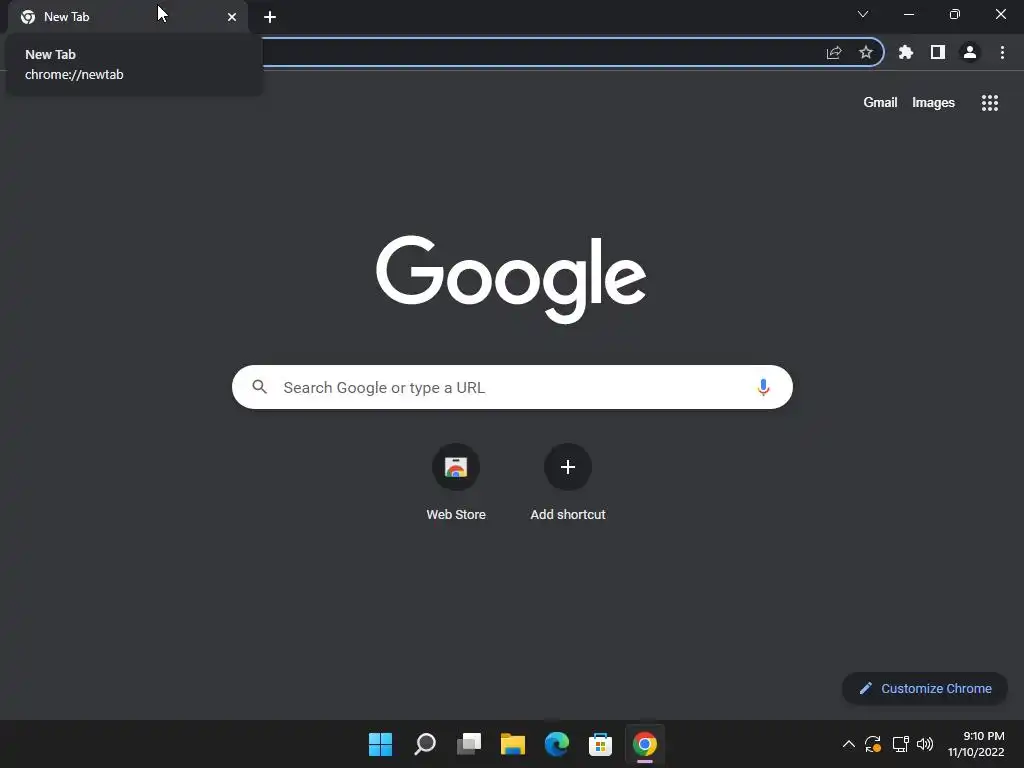1024x768 pixels.
Task: Click the Chrome taskbar icon
Action: [645, 744]
